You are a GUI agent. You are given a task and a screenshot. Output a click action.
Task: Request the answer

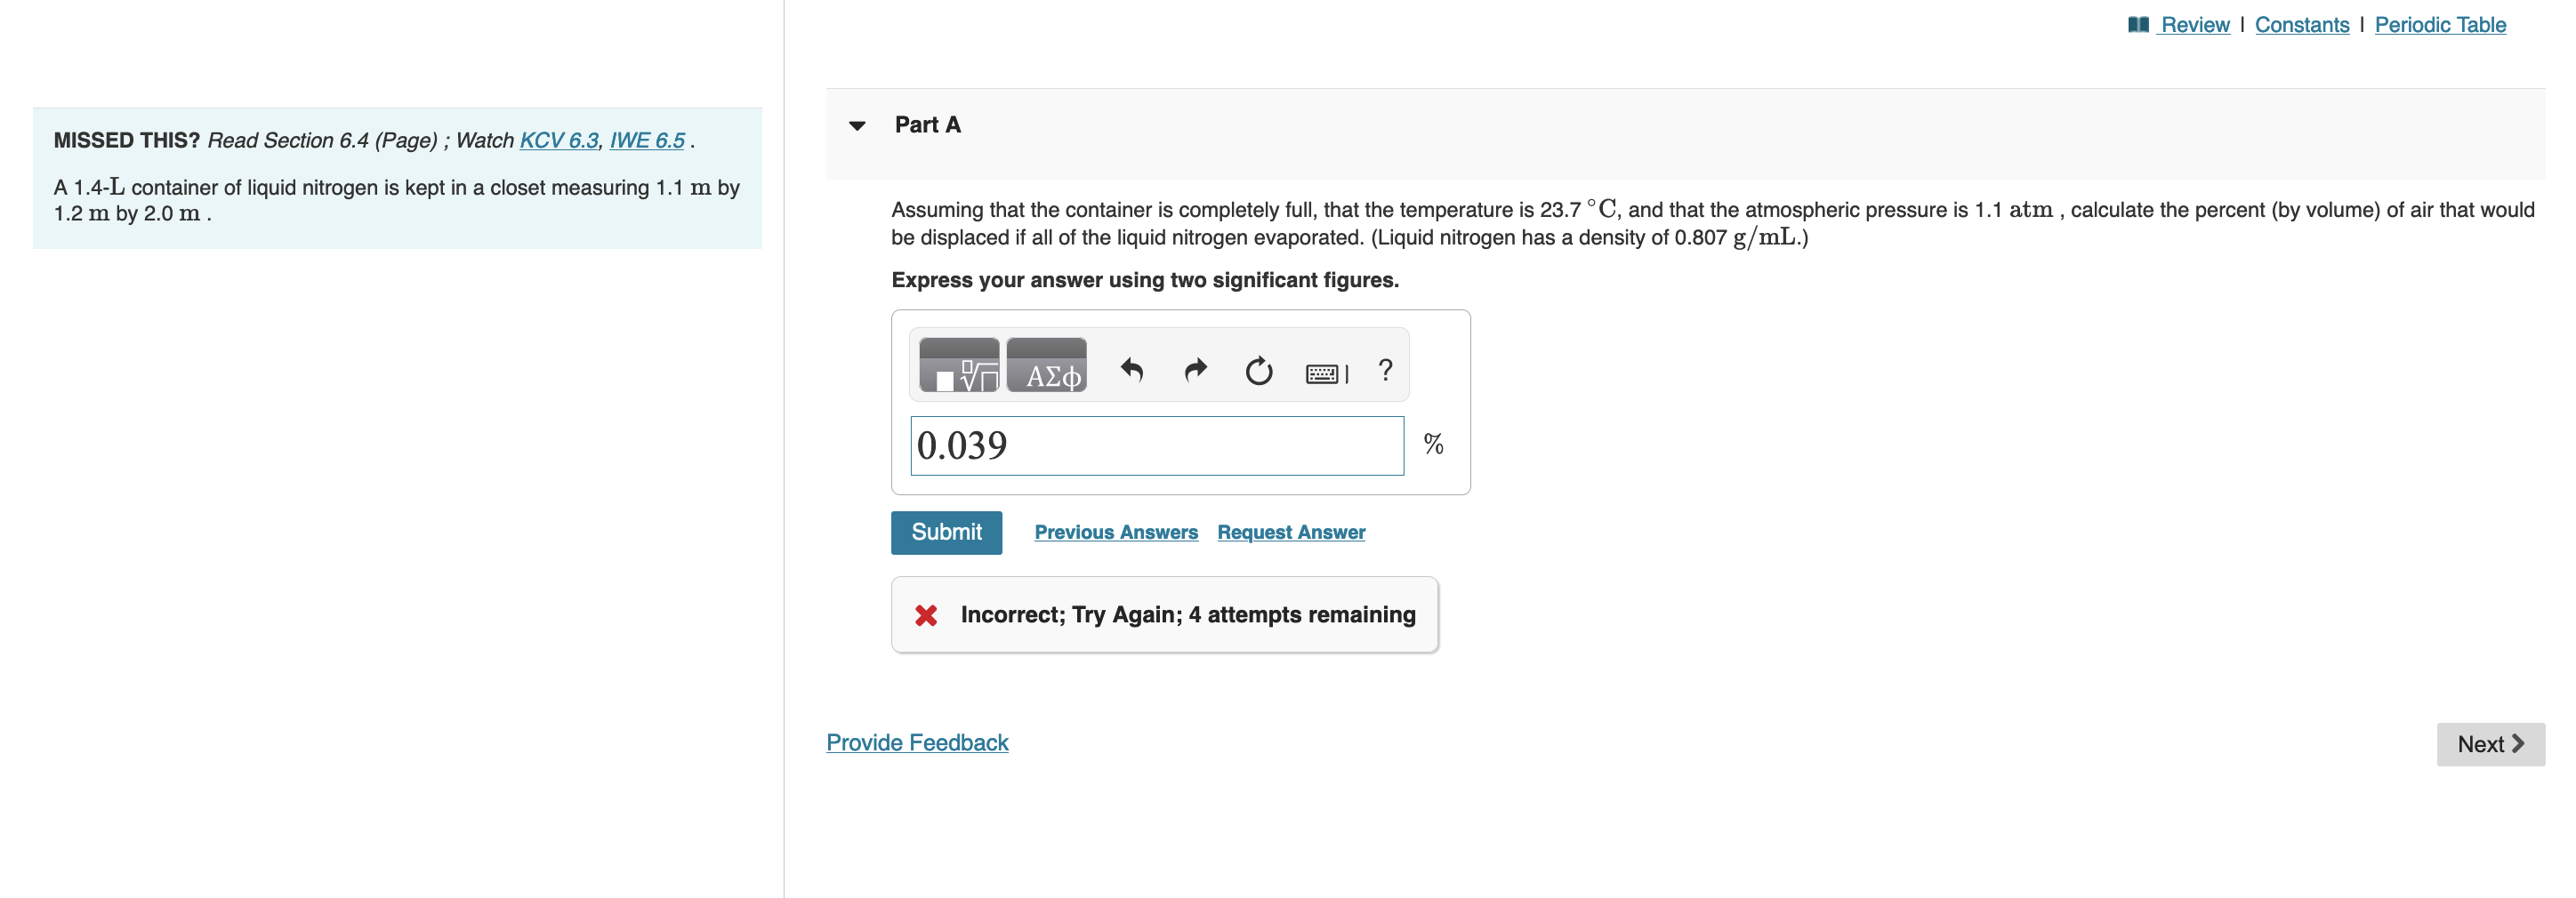[x=1290, y=532]
